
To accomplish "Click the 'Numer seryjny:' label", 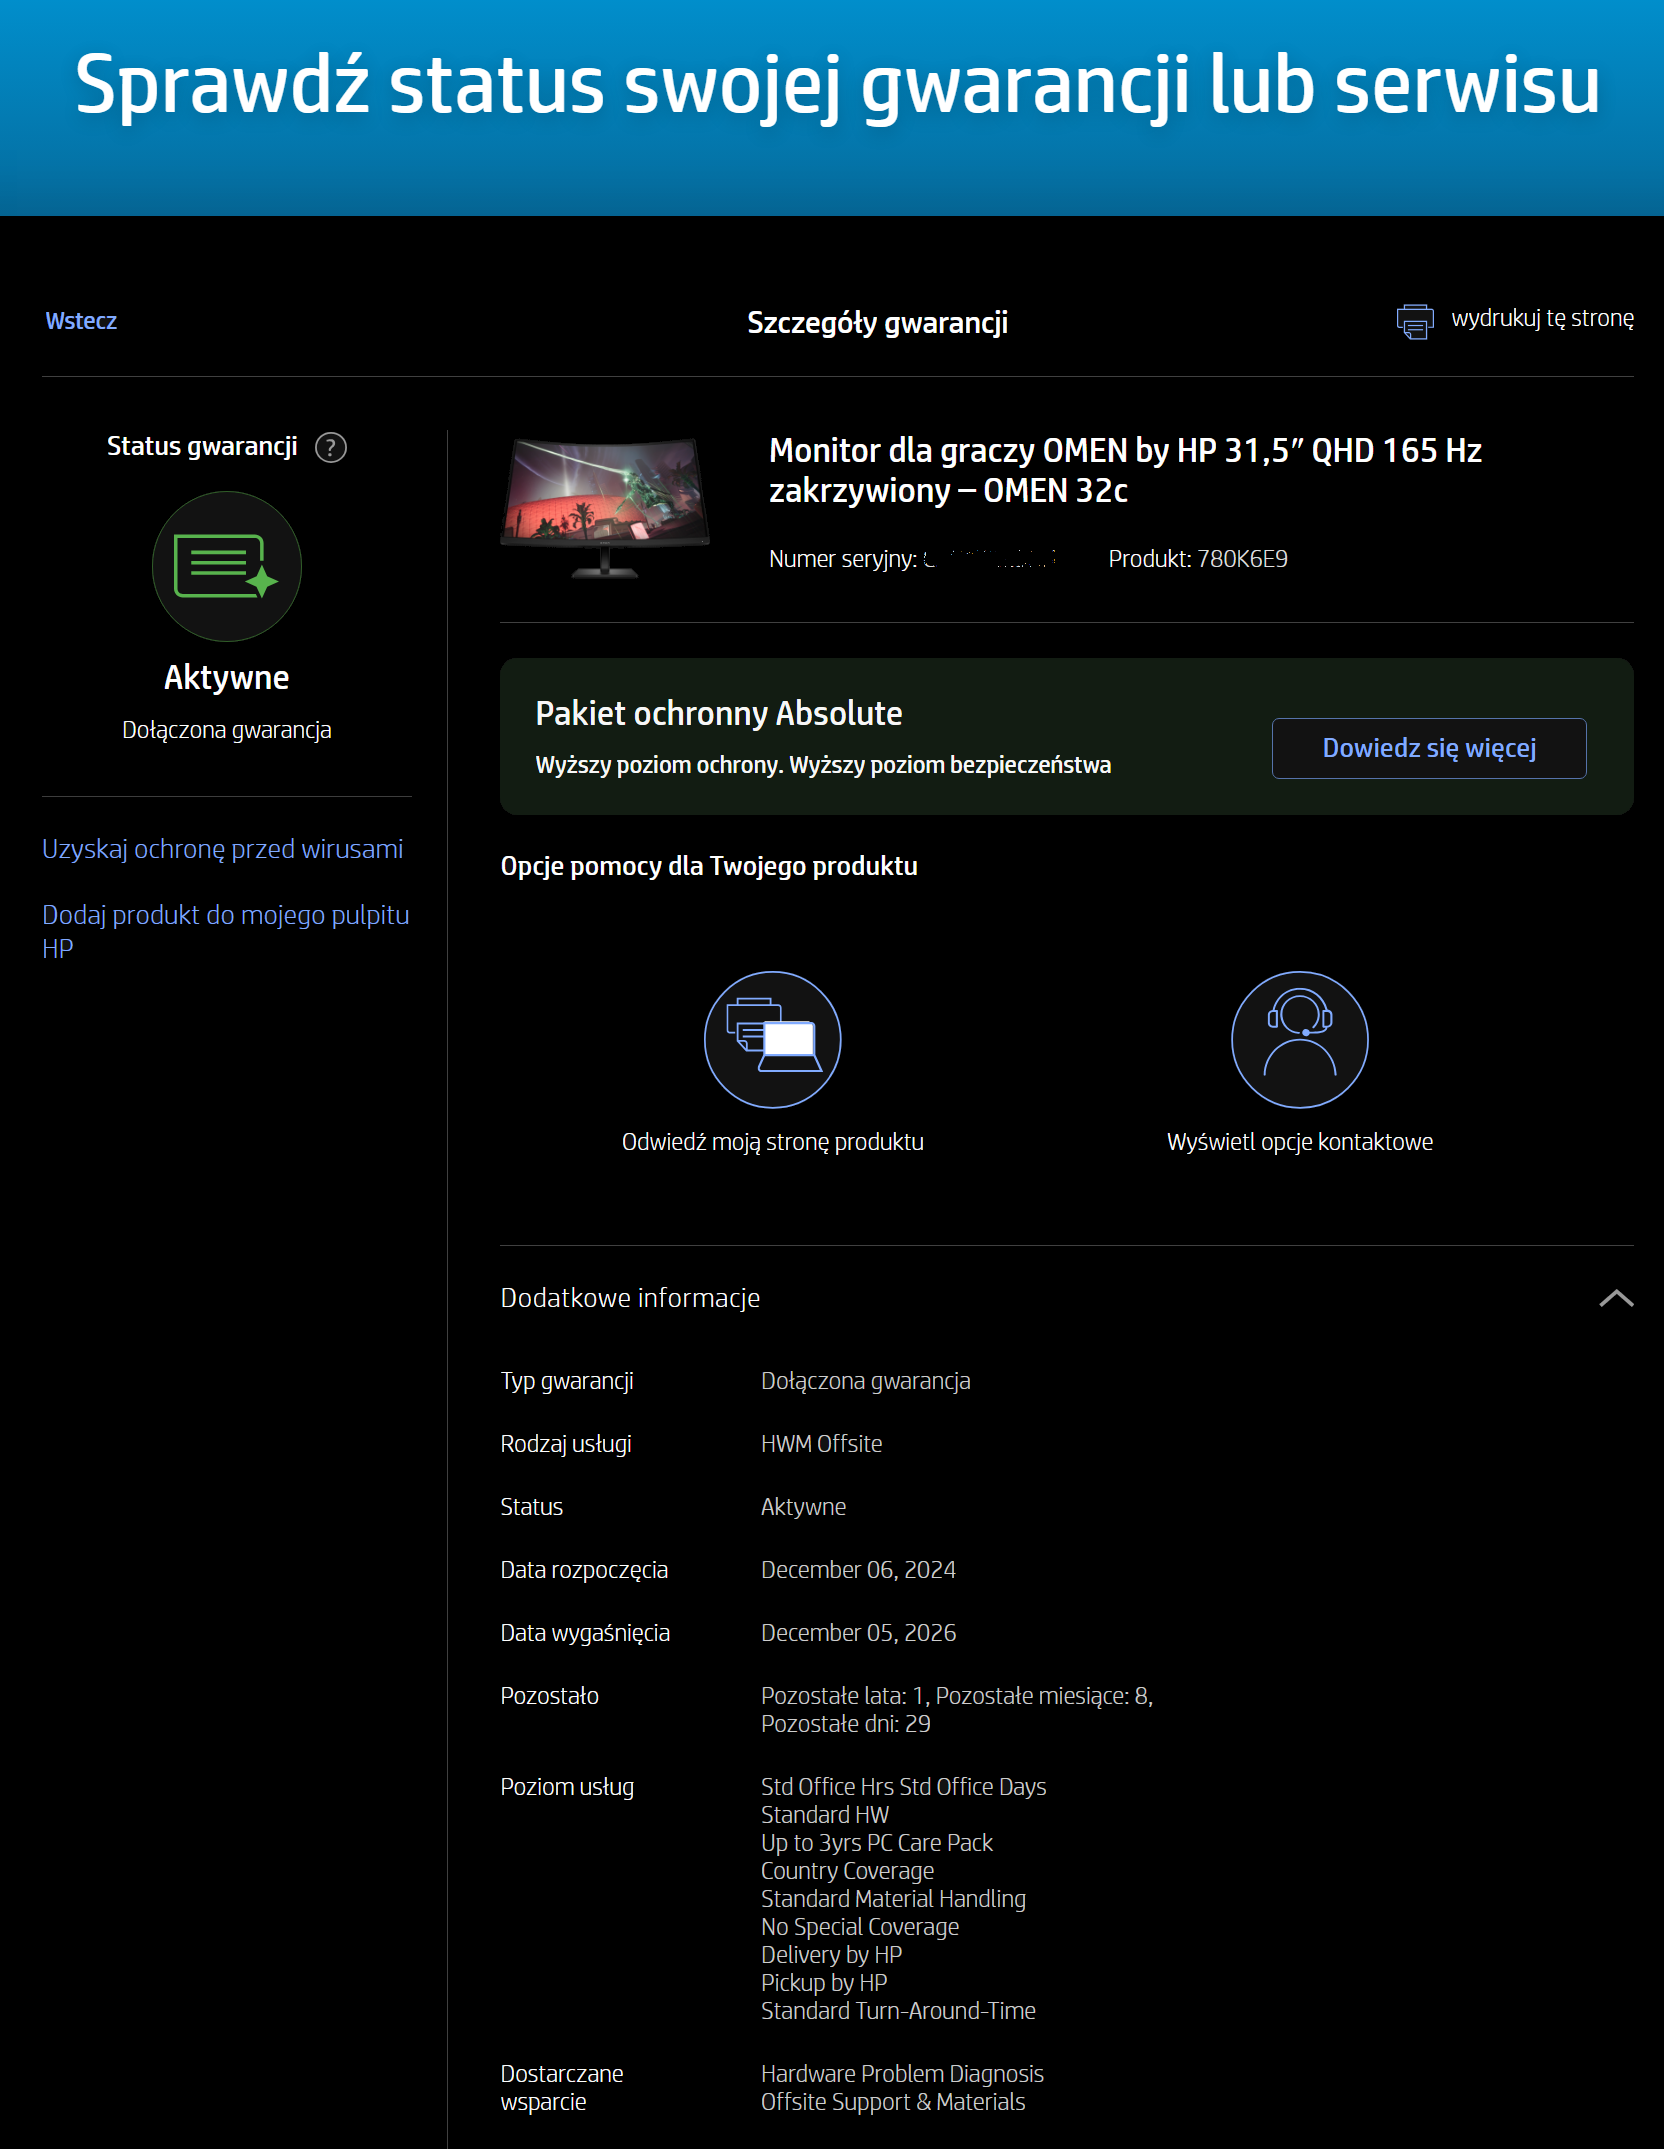I will (x=843, y=559).
